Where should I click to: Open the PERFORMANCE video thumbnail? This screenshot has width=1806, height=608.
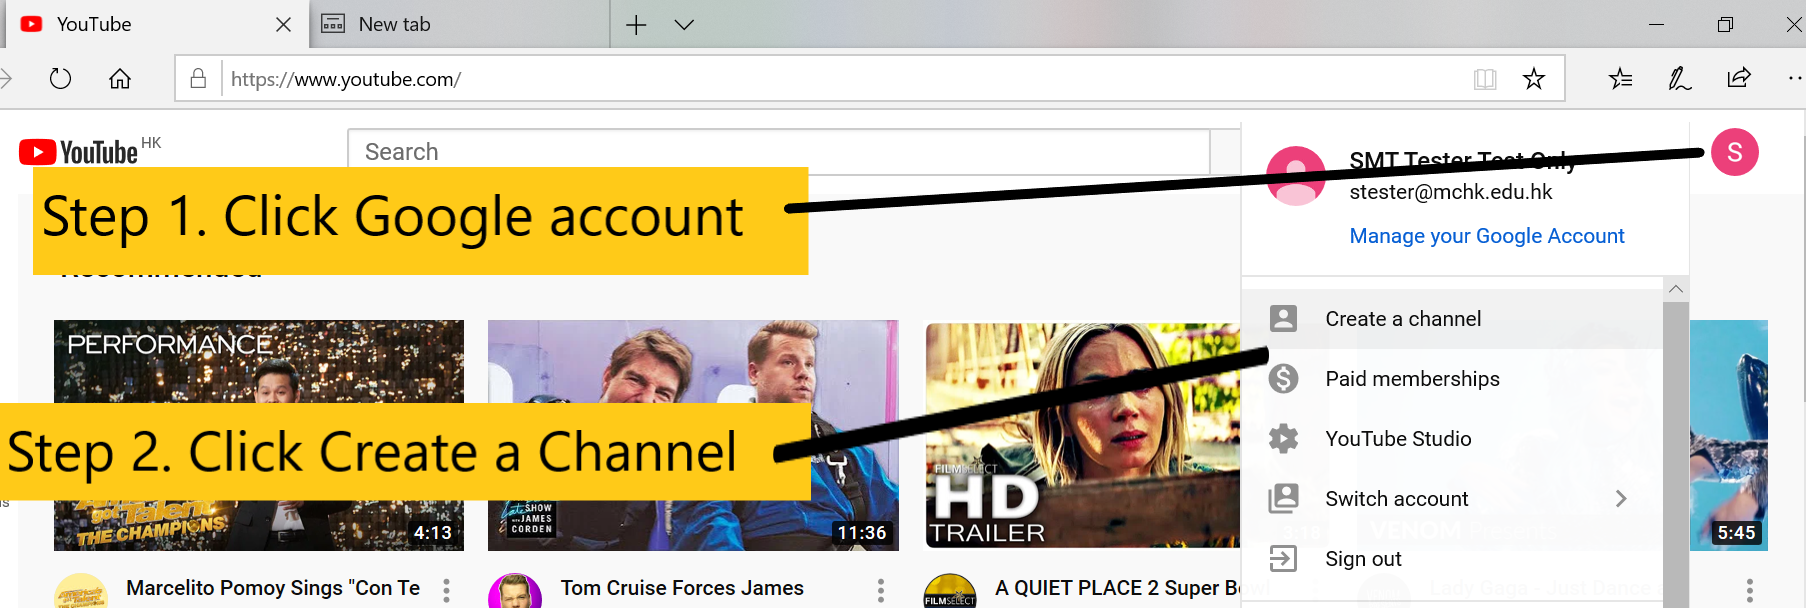259,435
